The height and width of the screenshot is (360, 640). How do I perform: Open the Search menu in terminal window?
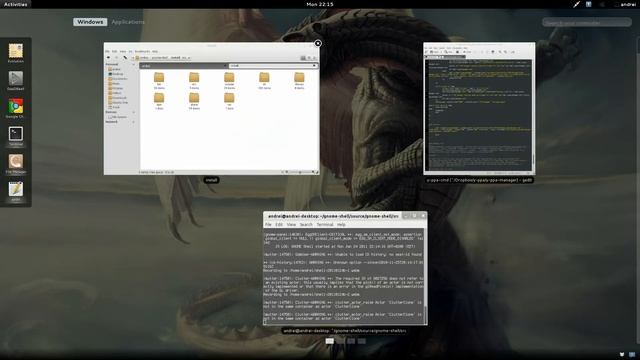coord(306,224)
